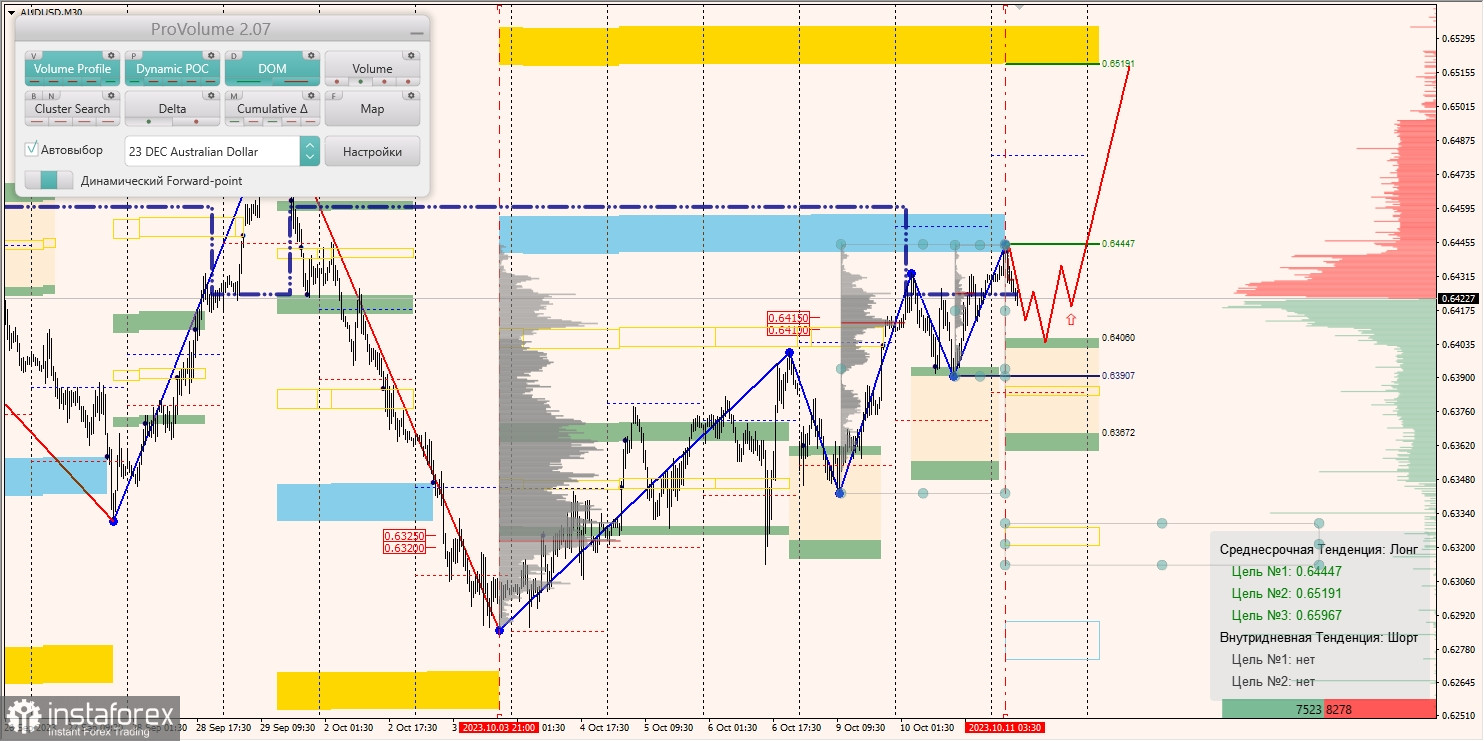Click the 0.63907 level label
Image resolution: width=1484 pixels, height=741 pixels.
coord(1118,376)
